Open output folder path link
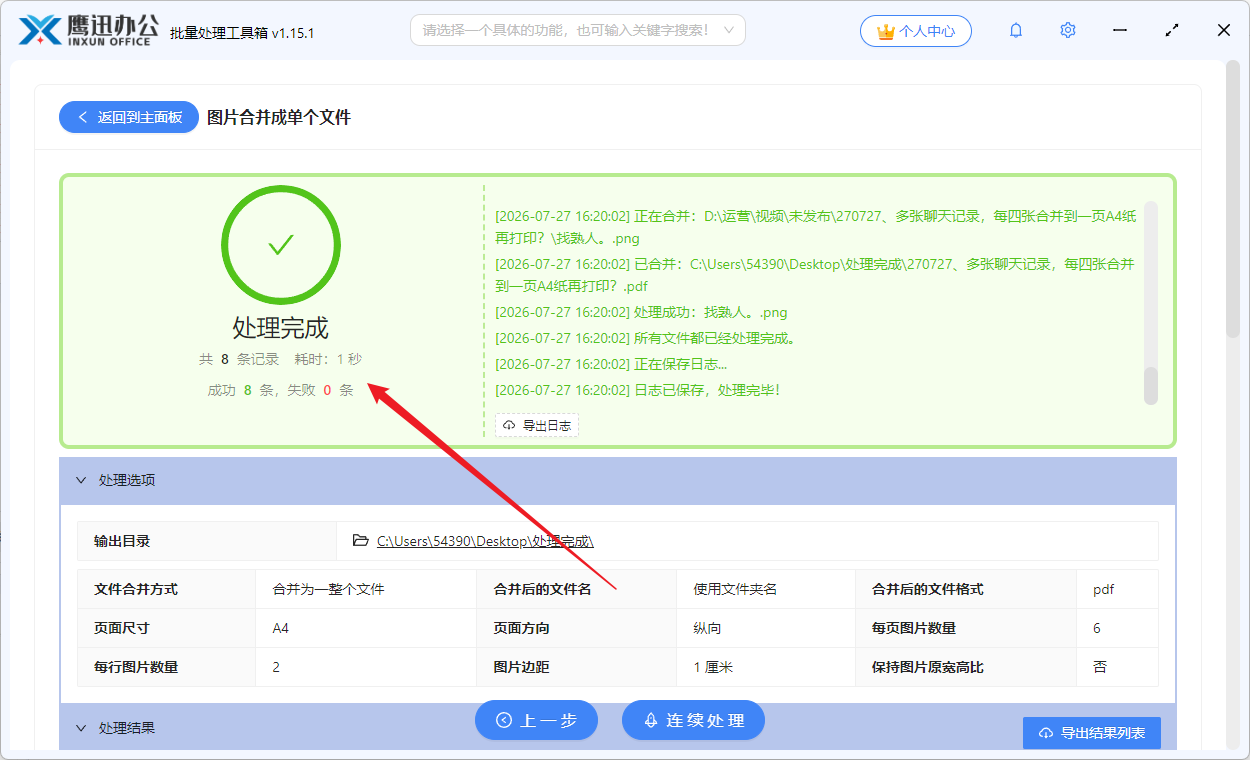The height and width of the screenshot is (760, 1250). (485, 541)
